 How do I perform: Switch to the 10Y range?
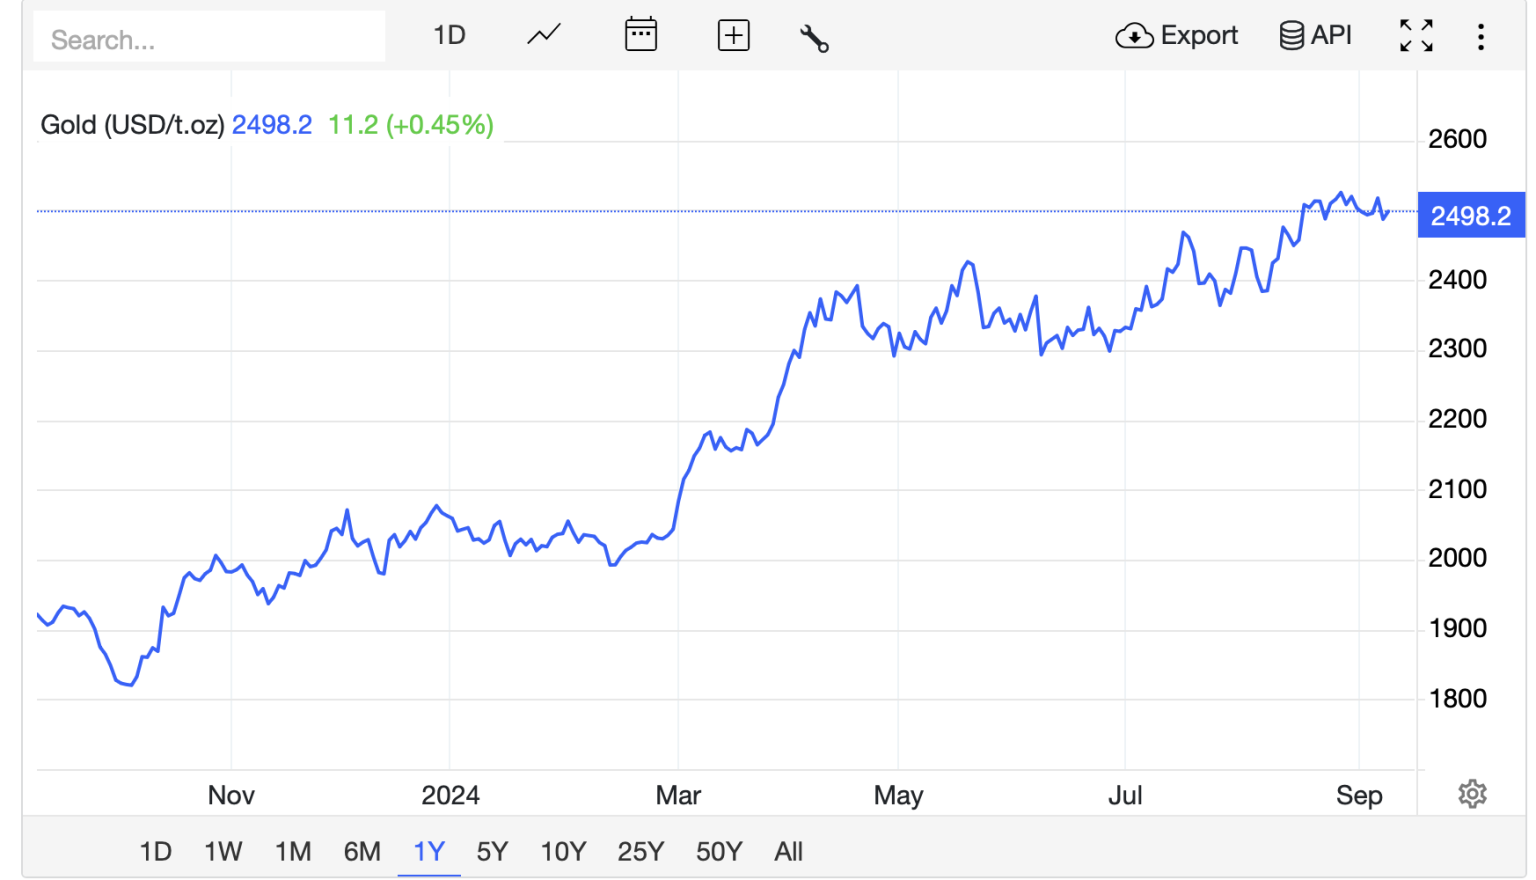click(563, 851)
